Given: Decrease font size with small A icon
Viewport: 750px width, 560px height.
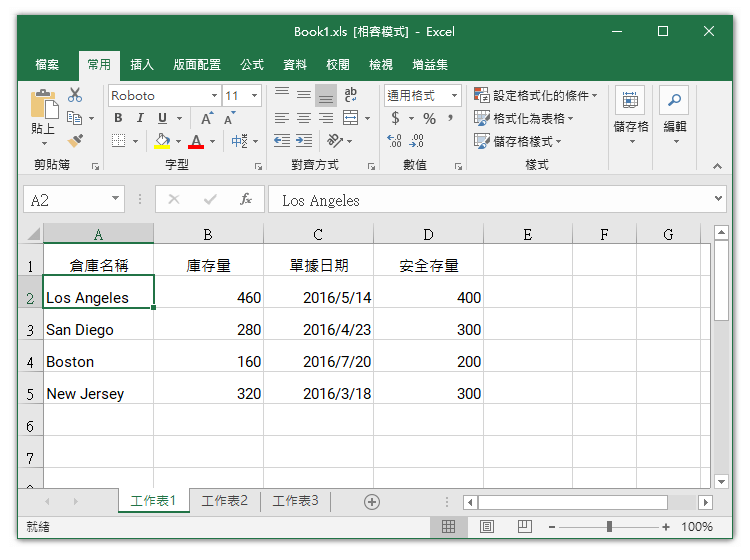Looking at the screenshot, I should 230,118.
